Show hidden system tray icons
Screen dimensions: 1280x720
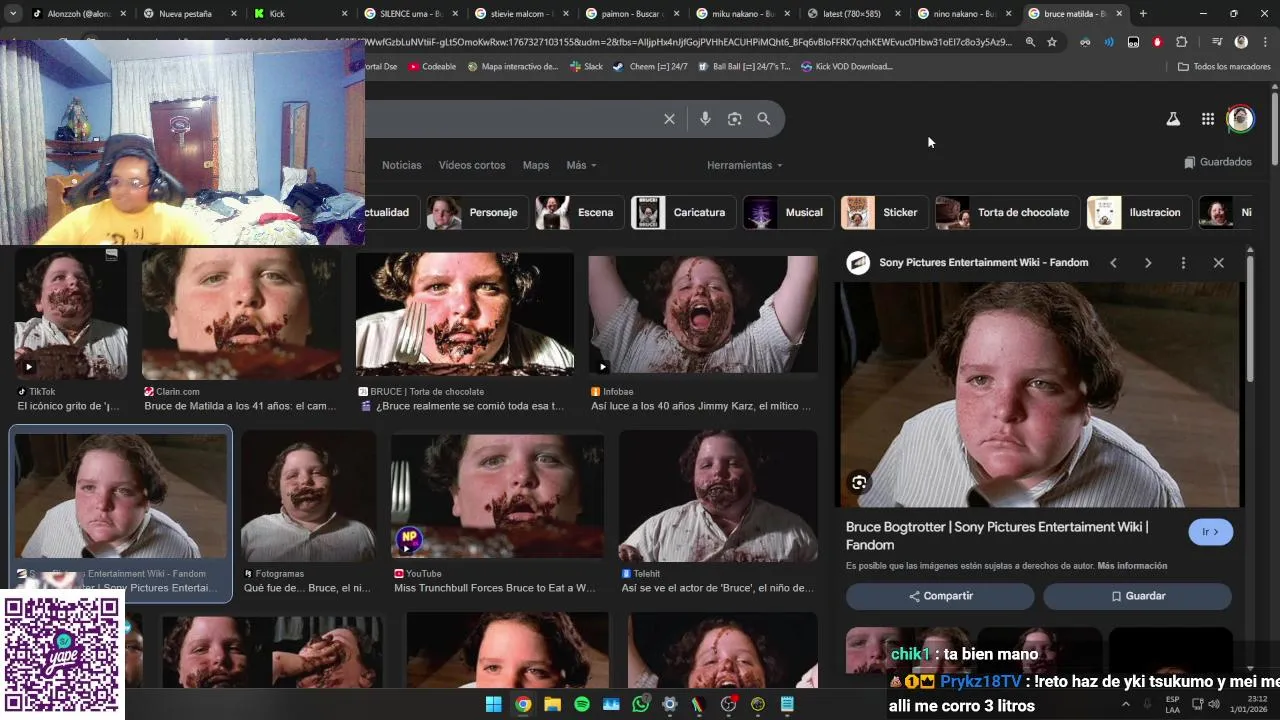coord(1126,704)
